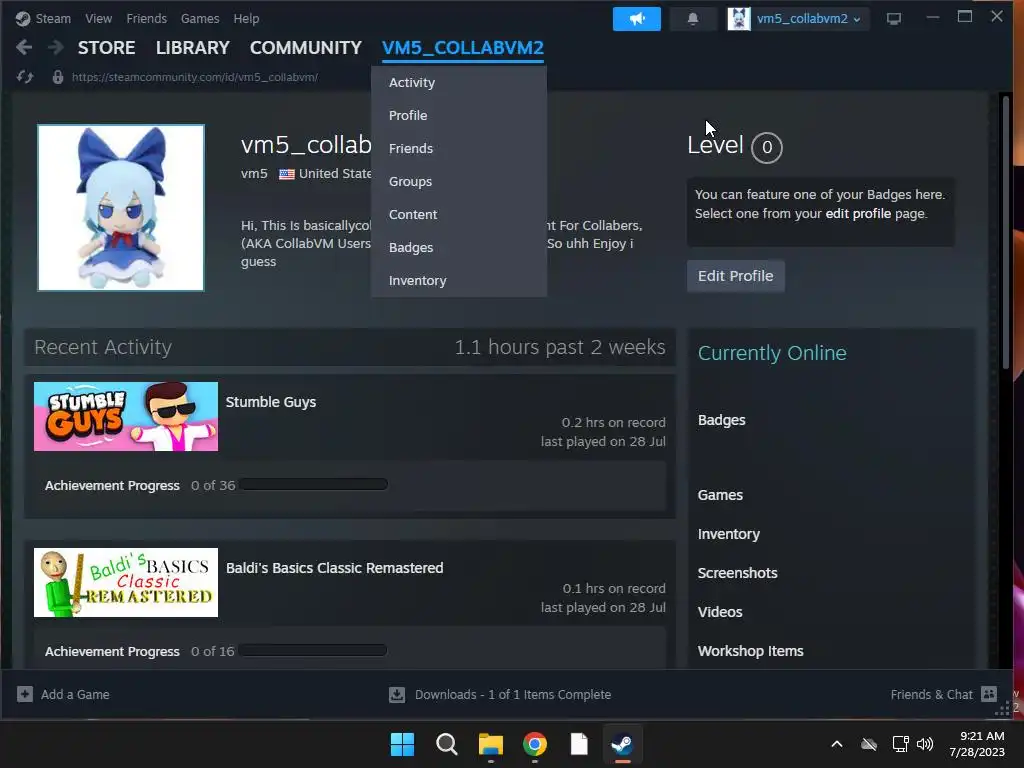Switch to Big Picture mode with the monitor icon

click(893, 19)
